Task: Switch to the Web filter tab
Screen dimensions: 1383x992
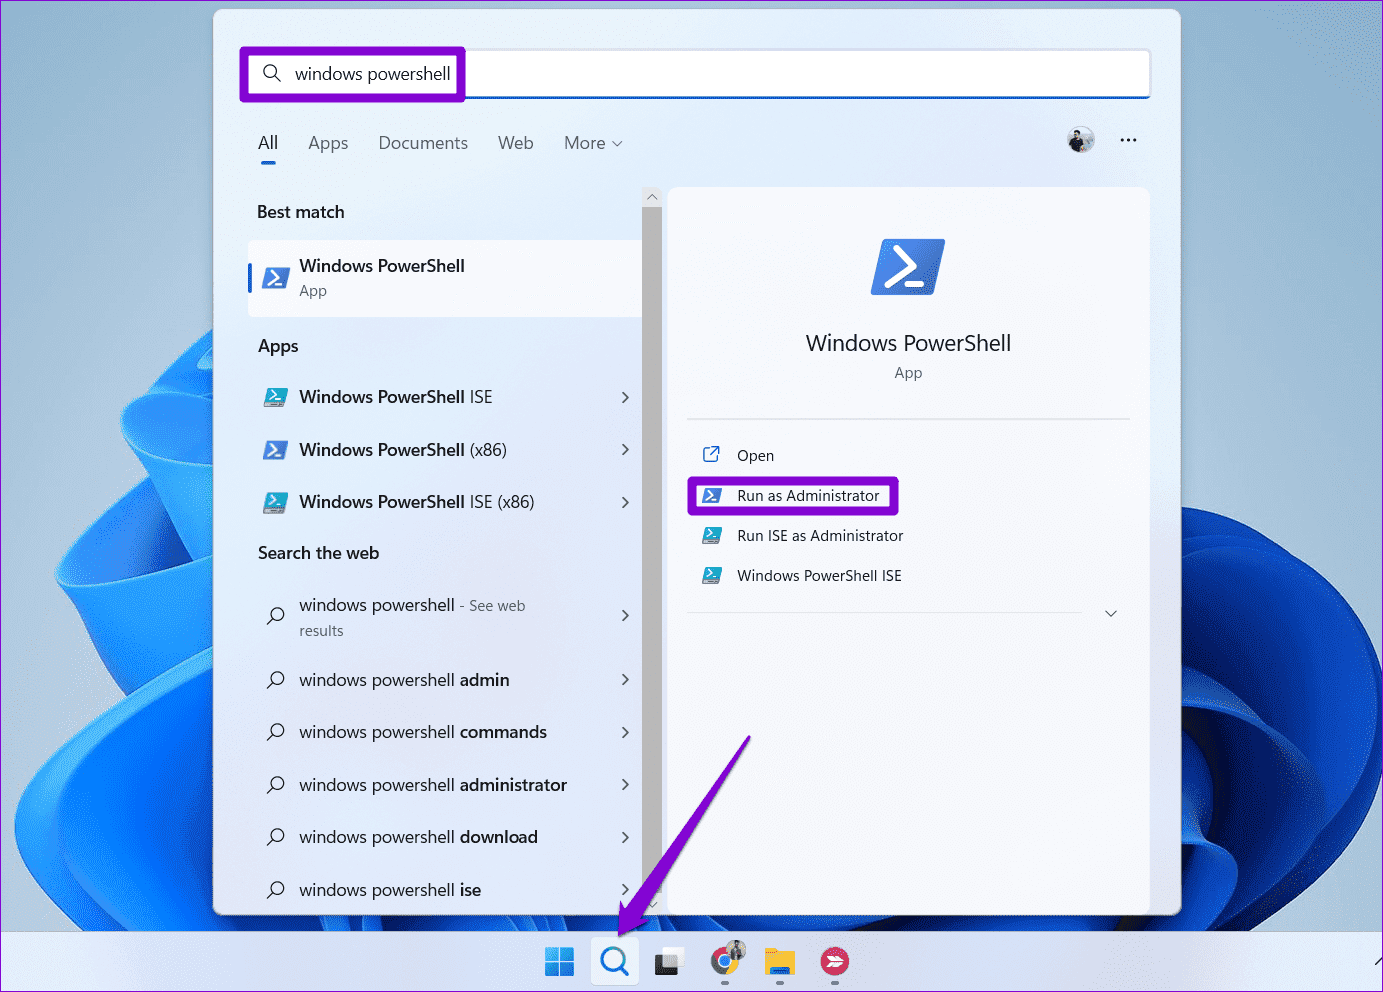Action: coord(516,143)
